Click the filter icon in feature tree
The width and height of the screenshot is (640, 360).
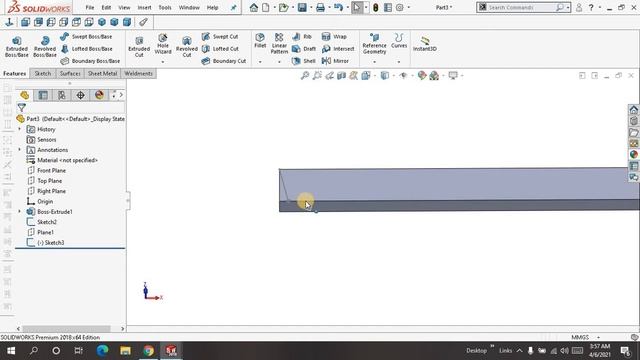click(x=22, y=108)
